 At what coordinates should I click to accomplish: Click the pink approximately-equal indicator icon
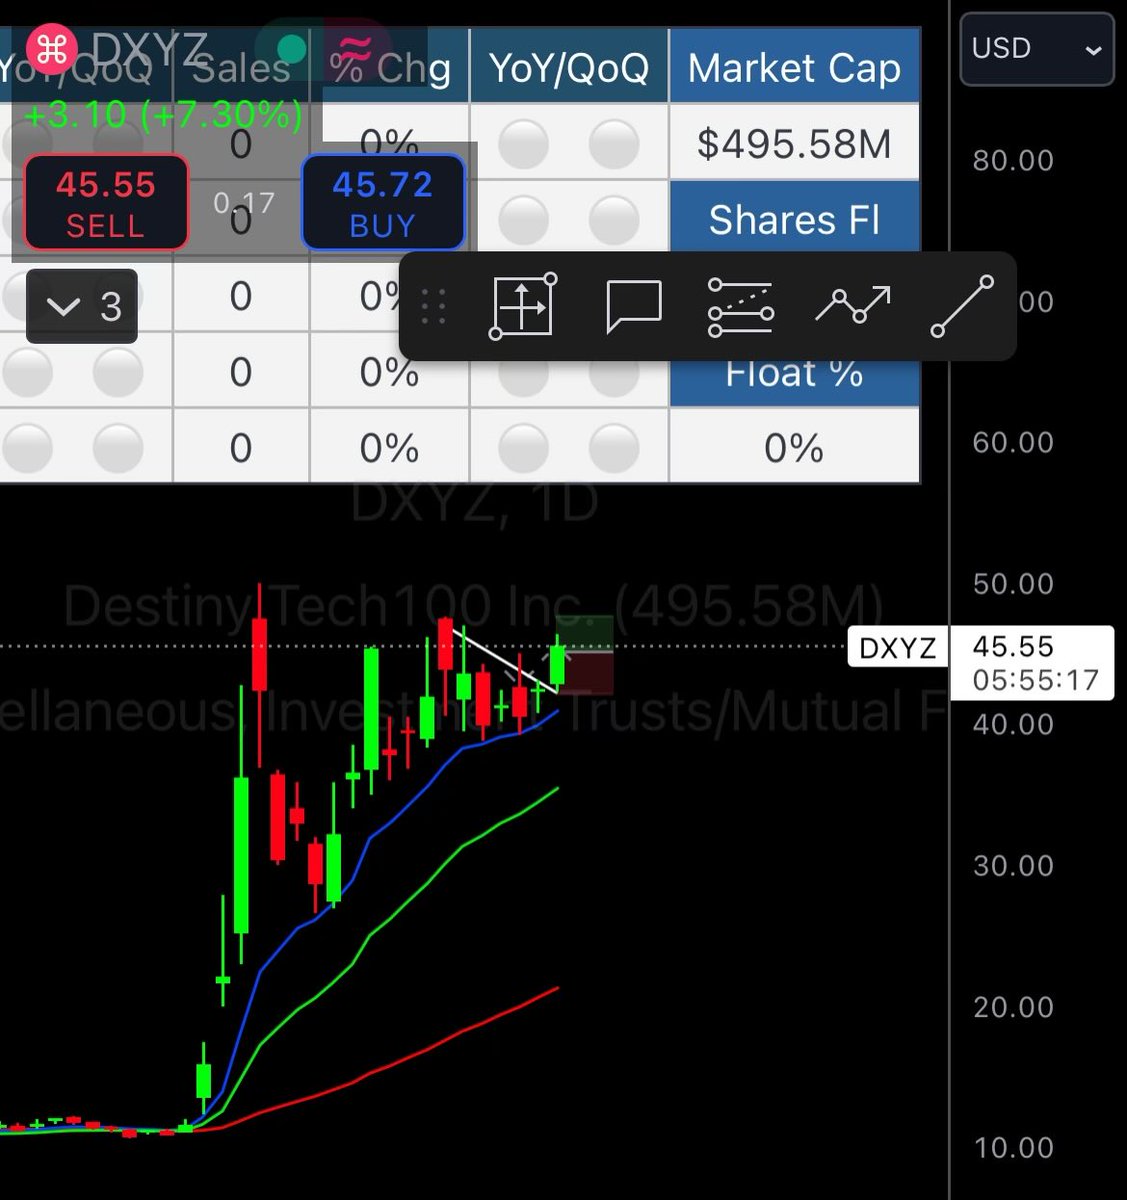357,48
